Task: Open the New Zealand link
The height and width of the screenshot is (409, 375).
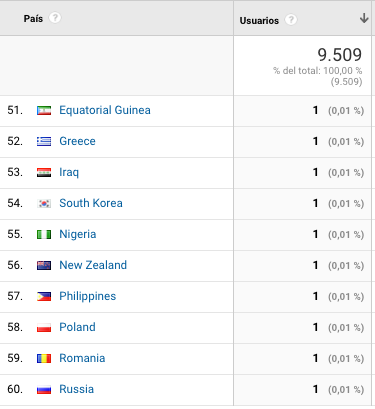Action: [x=93, y=265]
